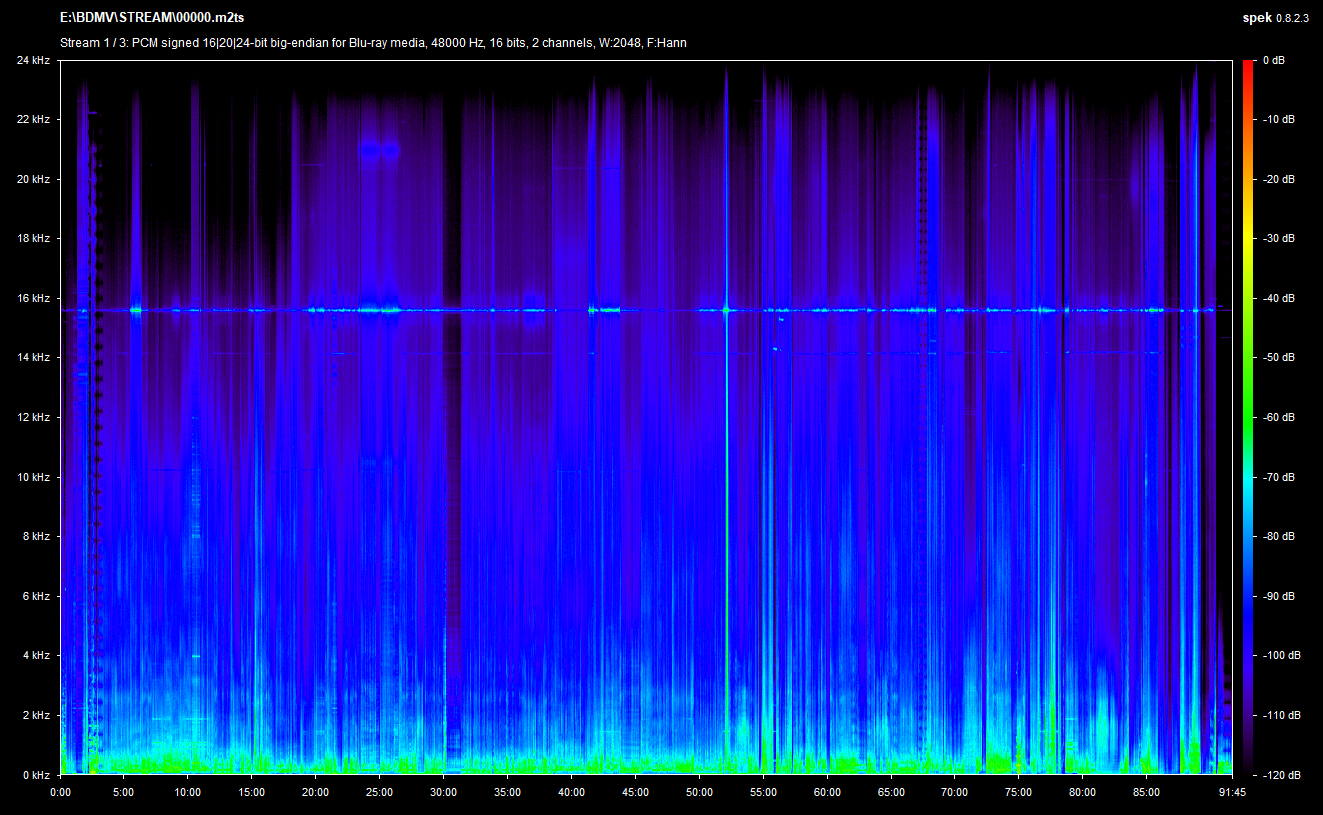Click the 16 kHz frequency axis label
This screenshot has height=815, width=1323.
32,299
